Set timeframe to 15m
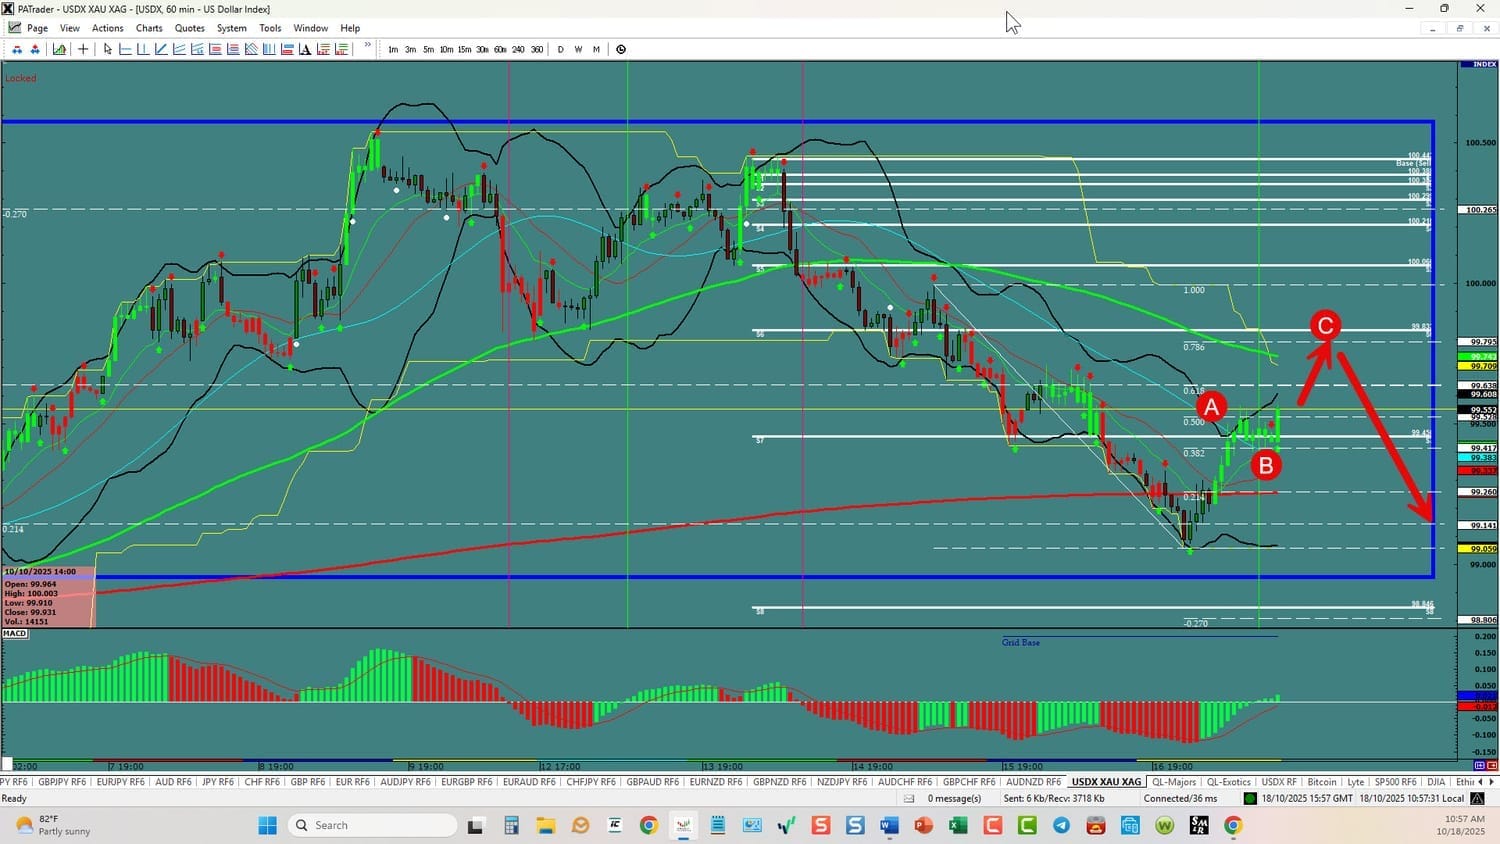Viewport: 1500px width, 844px height. click(464, 49)
